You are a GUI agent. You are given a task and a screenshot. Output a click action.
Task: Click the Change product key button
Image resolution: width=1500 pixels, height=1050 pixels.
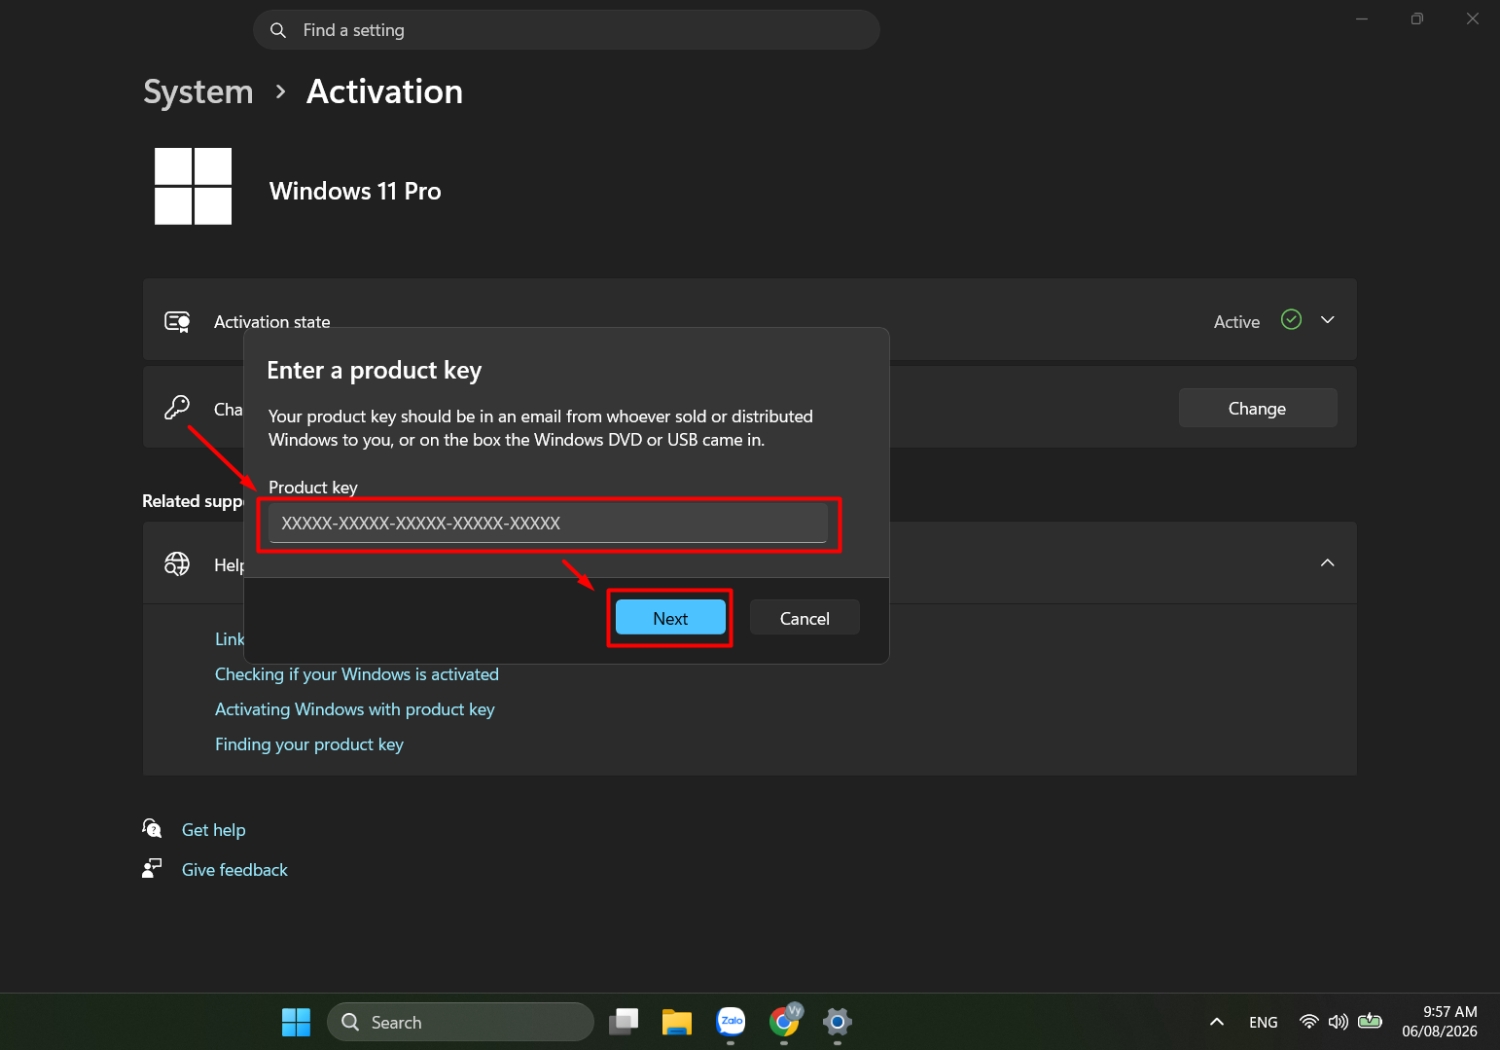(1257, 408)
